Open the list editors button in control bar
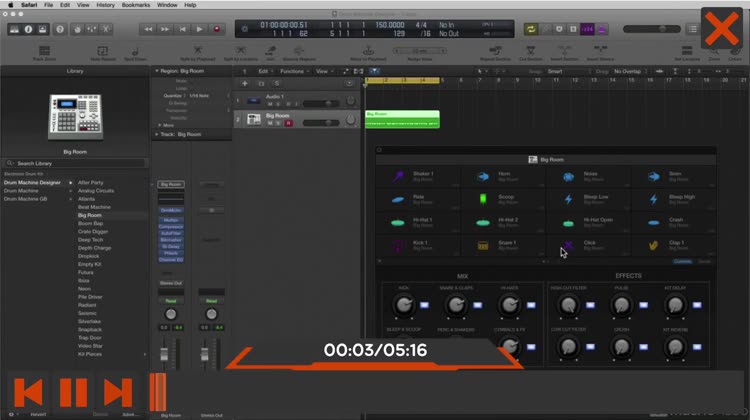Viewport: 750px width, 420px height. coord(693,29)
